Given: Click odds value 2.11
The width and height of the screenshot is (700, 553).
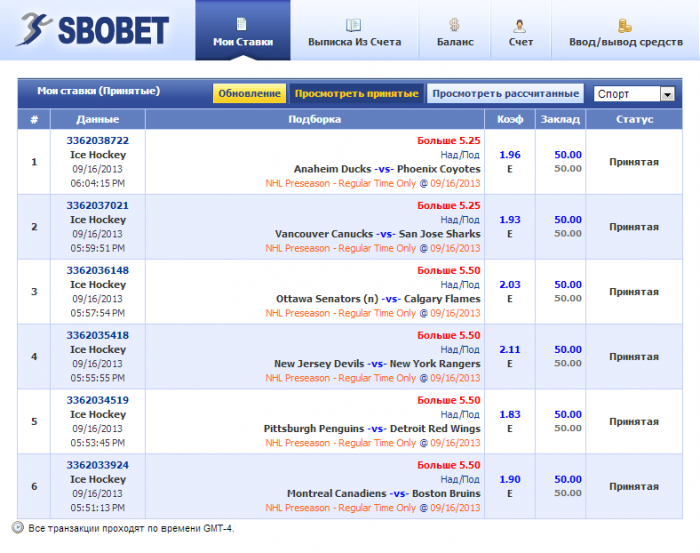Looking at the screenshot, I should point(510,349).
